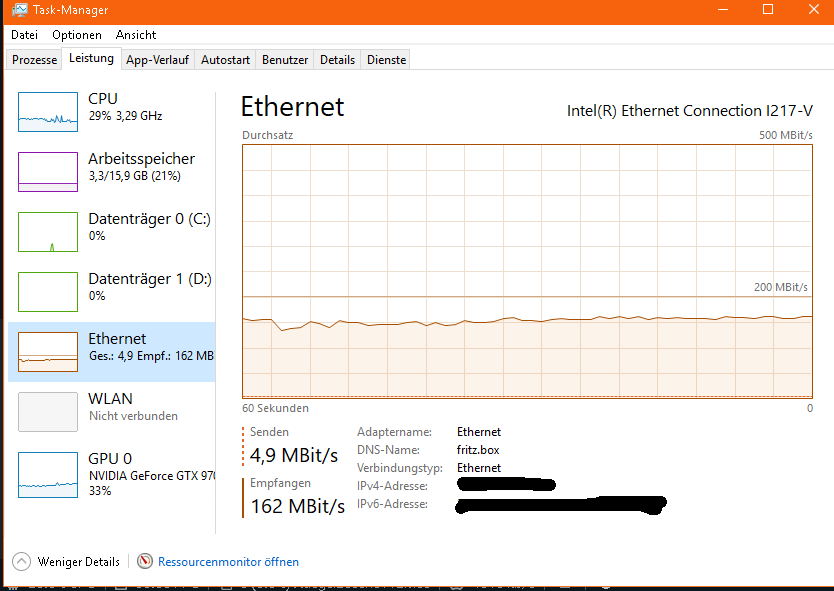The width and height of the screenshot is (834, 591).
Task: Select the CPU usage graph thumbnail
Action: (x=48, y=112)
